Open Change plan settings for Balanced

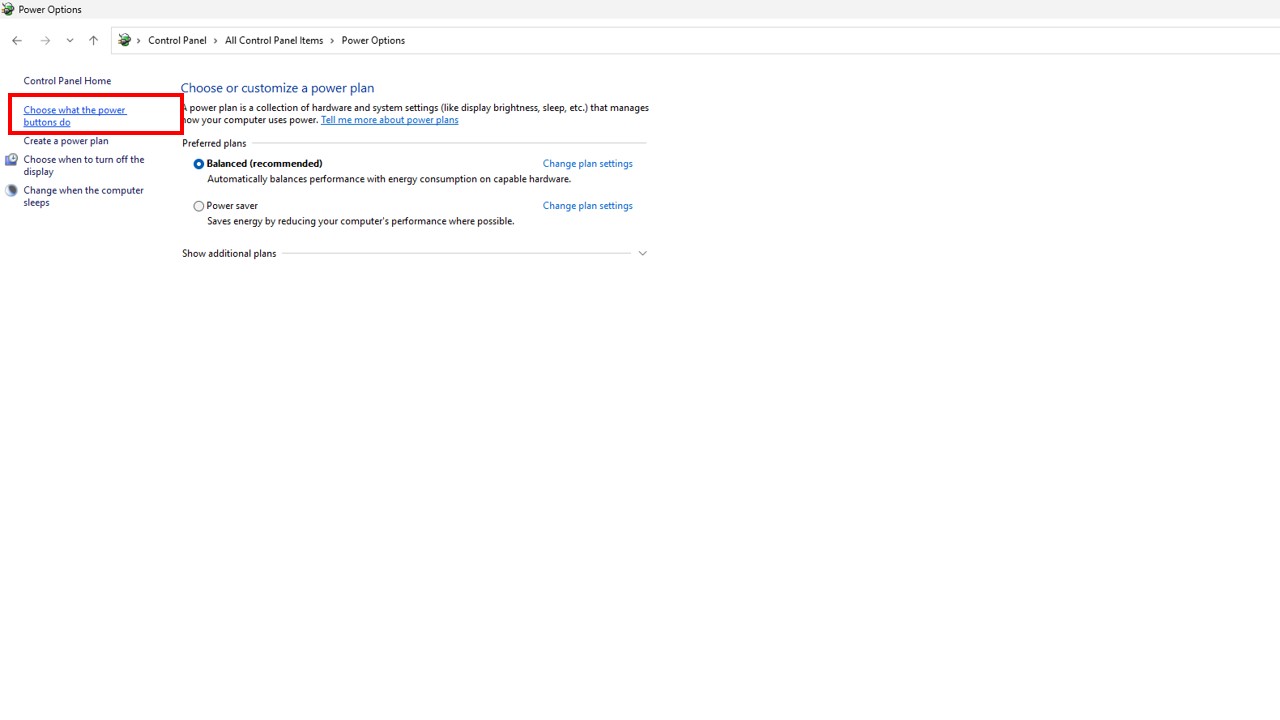pos(587,164)
